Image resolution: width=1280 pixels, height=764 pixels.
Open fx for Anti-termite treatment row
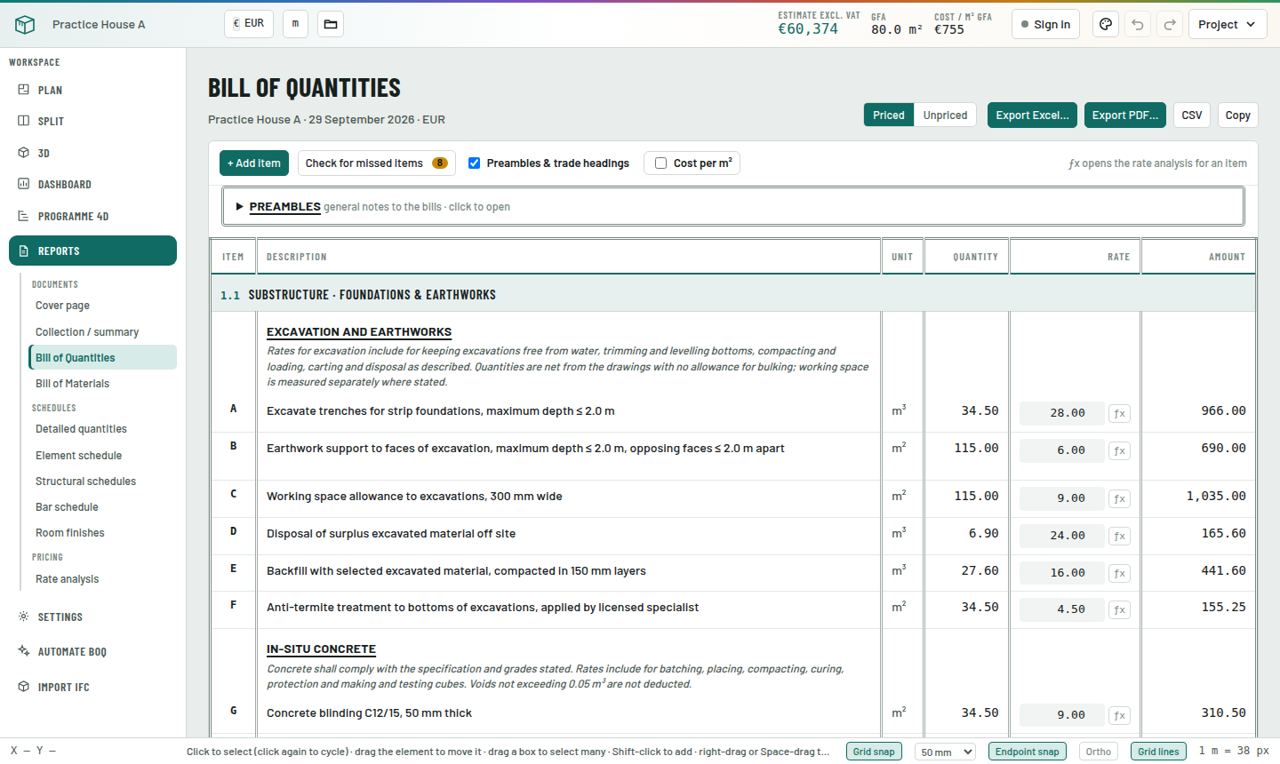[1119, 610]
